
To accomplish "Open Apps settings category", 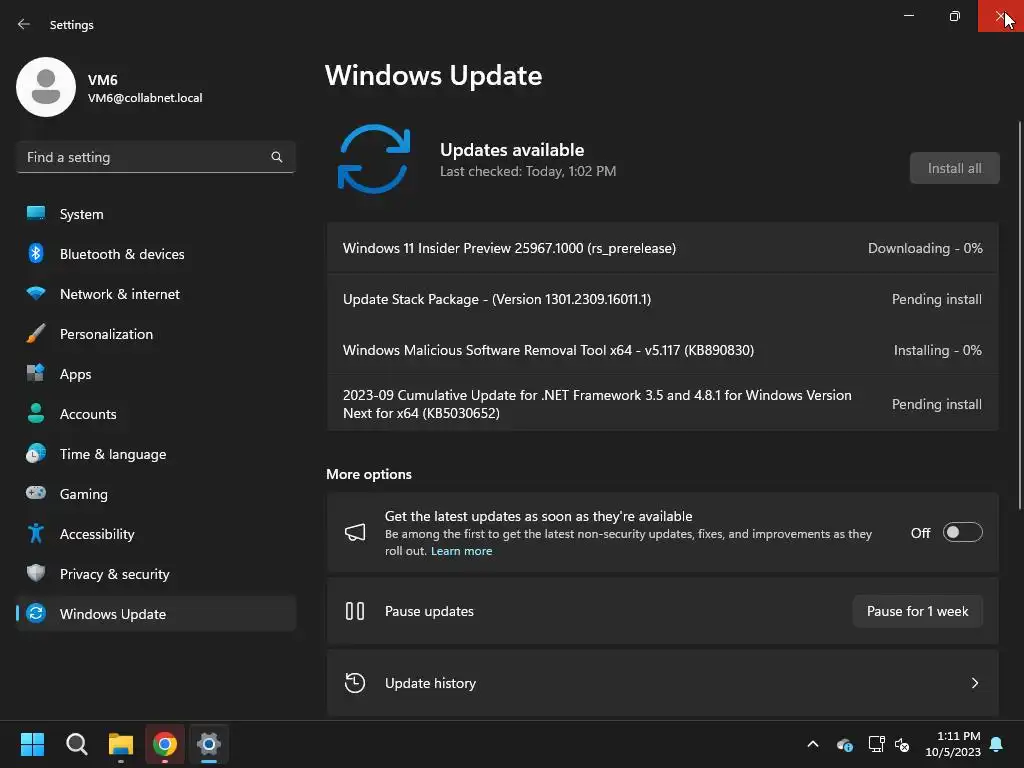I will click(156, 374).
